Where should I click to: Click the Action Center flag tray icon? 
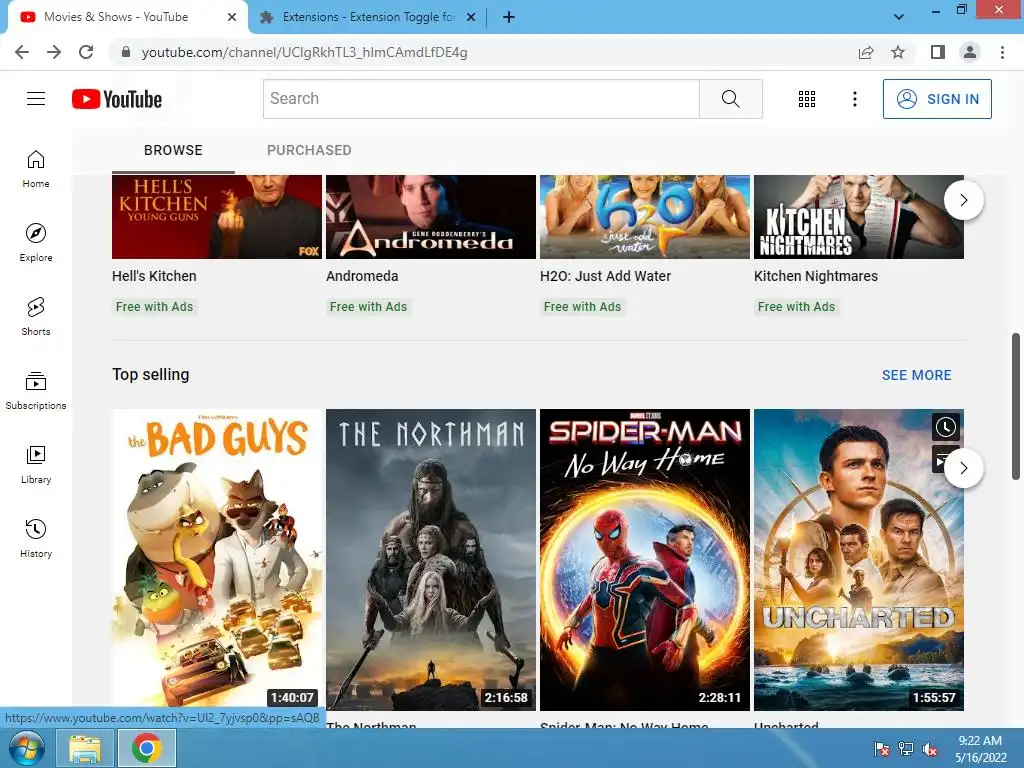pos(882,749)
